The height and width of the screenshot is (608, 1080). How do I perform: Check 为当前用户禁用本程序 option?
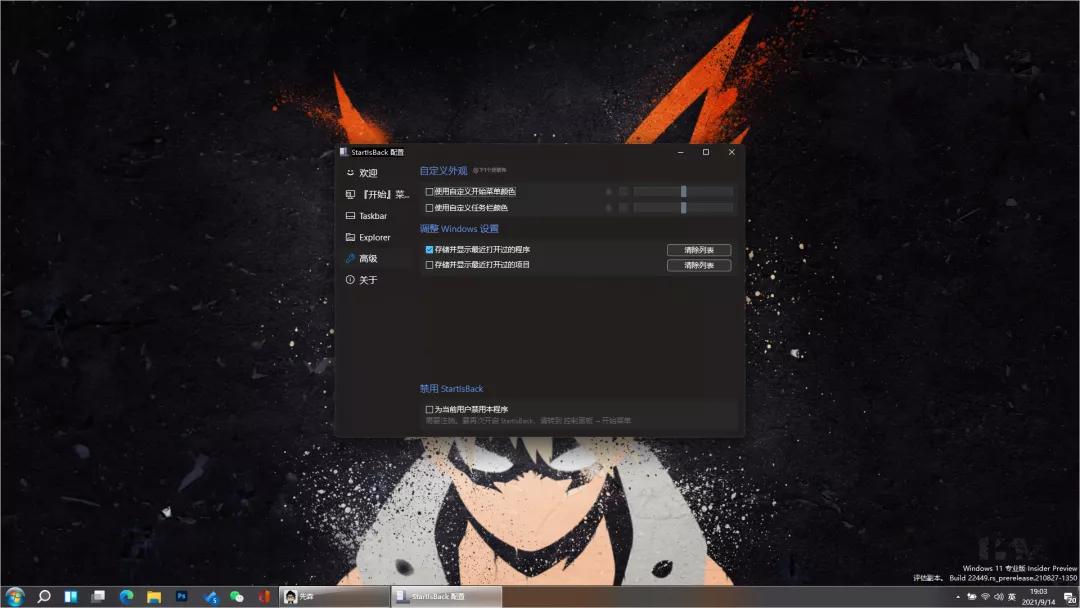[429, 408]
